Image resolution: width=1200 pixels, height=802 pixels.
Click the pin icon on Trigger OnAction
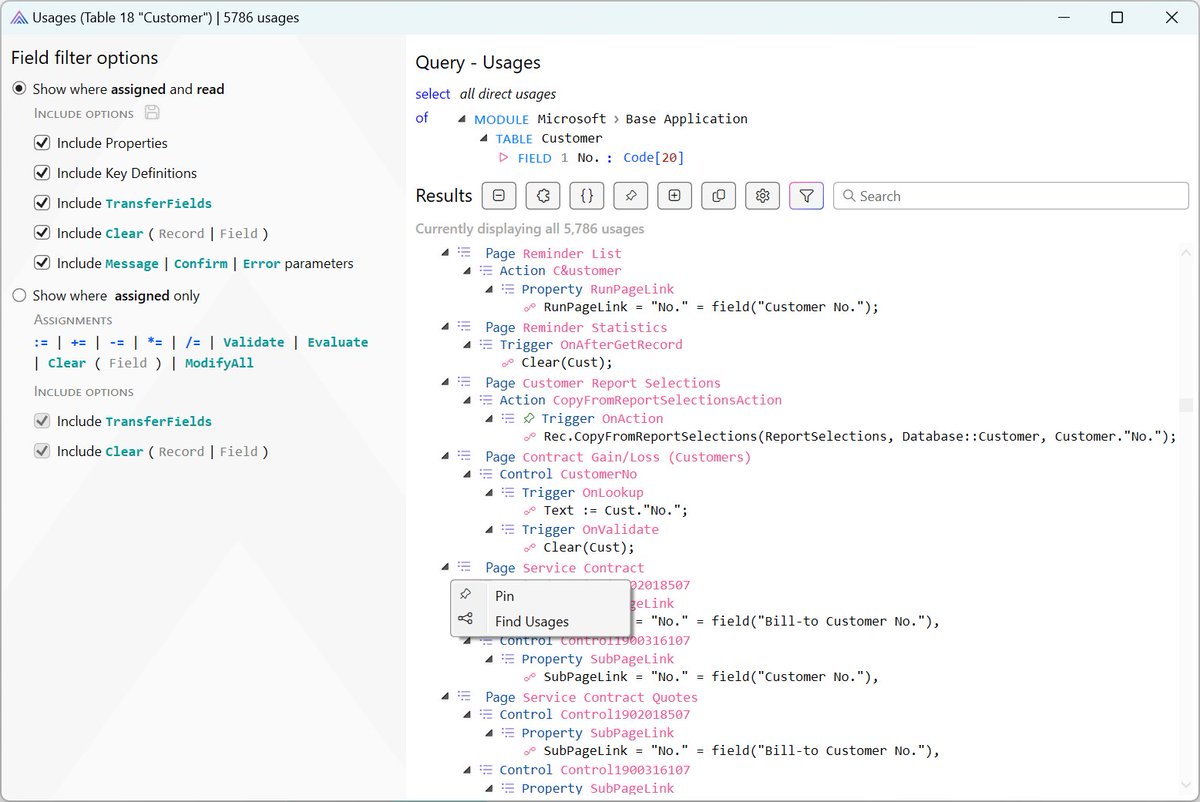point(529,419)
